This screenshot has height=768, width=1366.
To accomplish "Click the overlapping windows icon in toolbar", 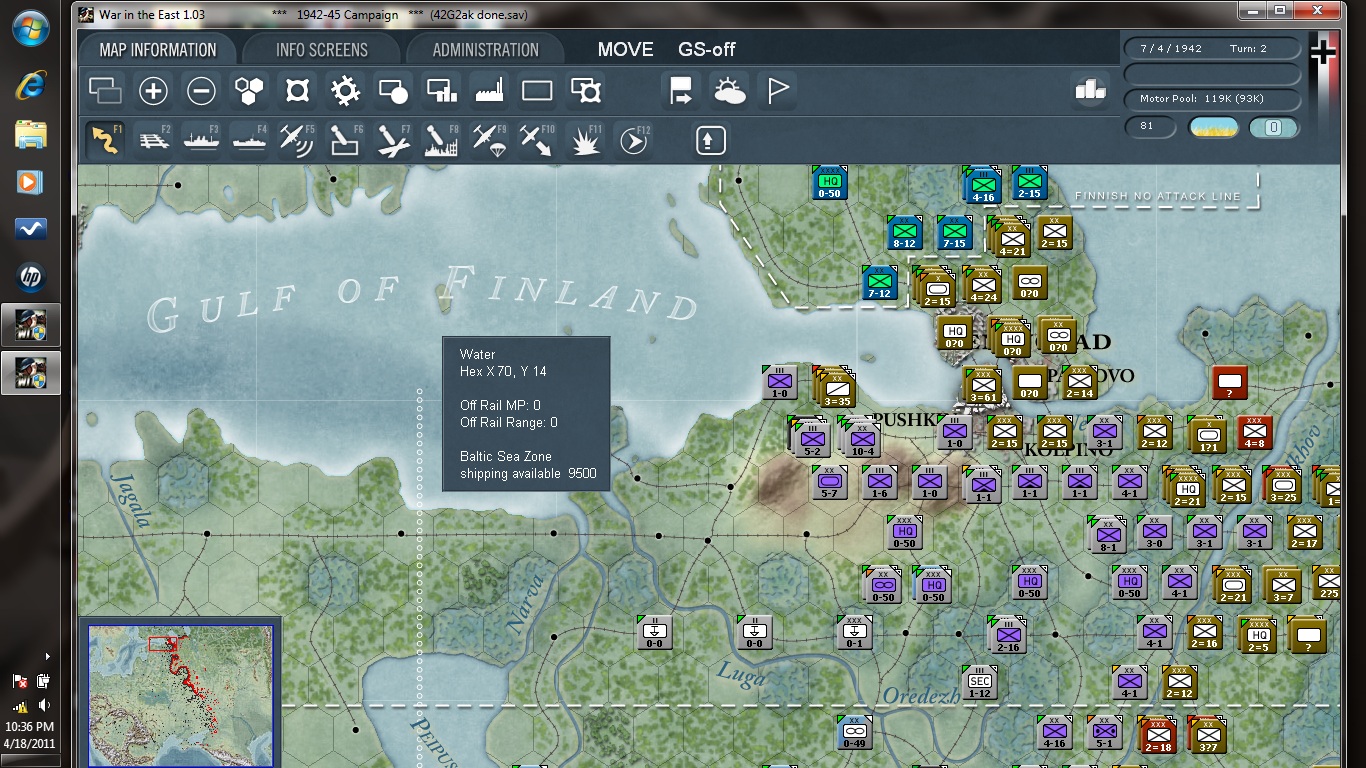I will pos(105,92).
